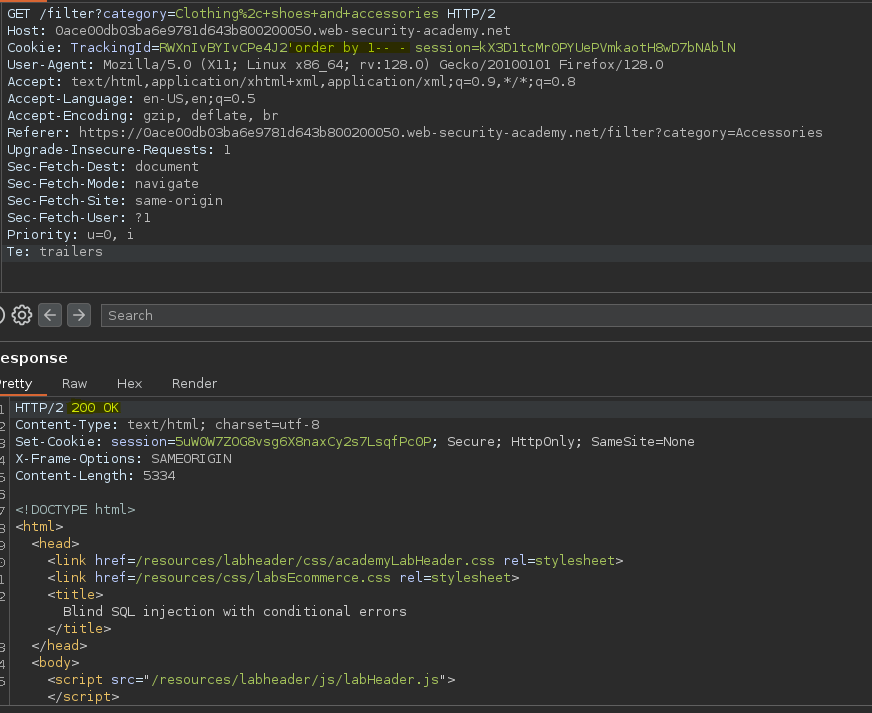The height and width of the screenshot is (713, 872).
Task: Switch to the Raw response tab
Action: coord(75,384)
